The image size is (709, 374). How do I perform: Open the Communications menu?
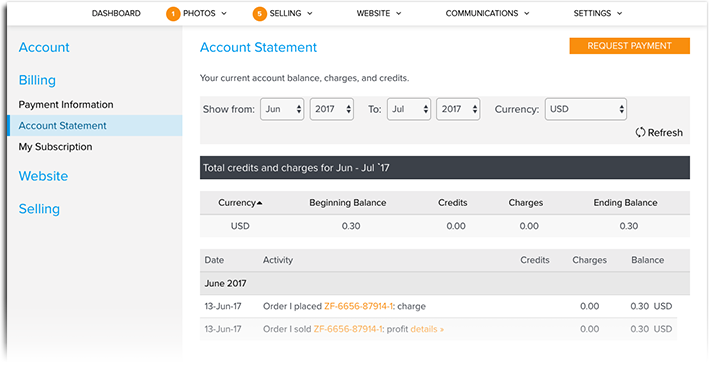482,13
